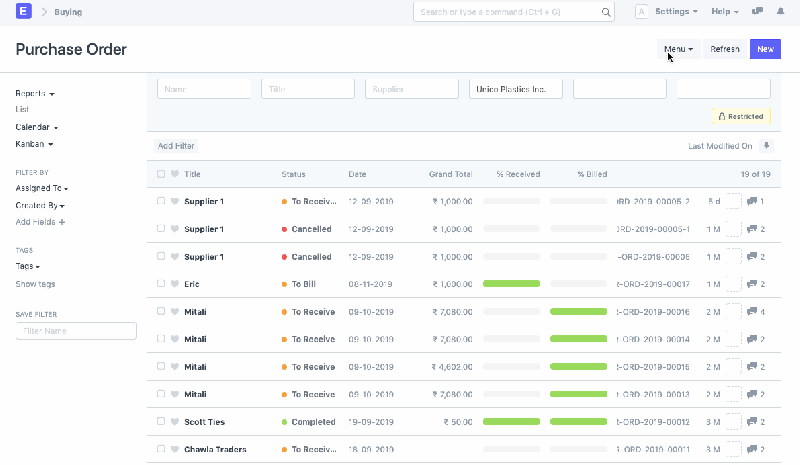Click the Add Filter button

[x=176, y=146]
